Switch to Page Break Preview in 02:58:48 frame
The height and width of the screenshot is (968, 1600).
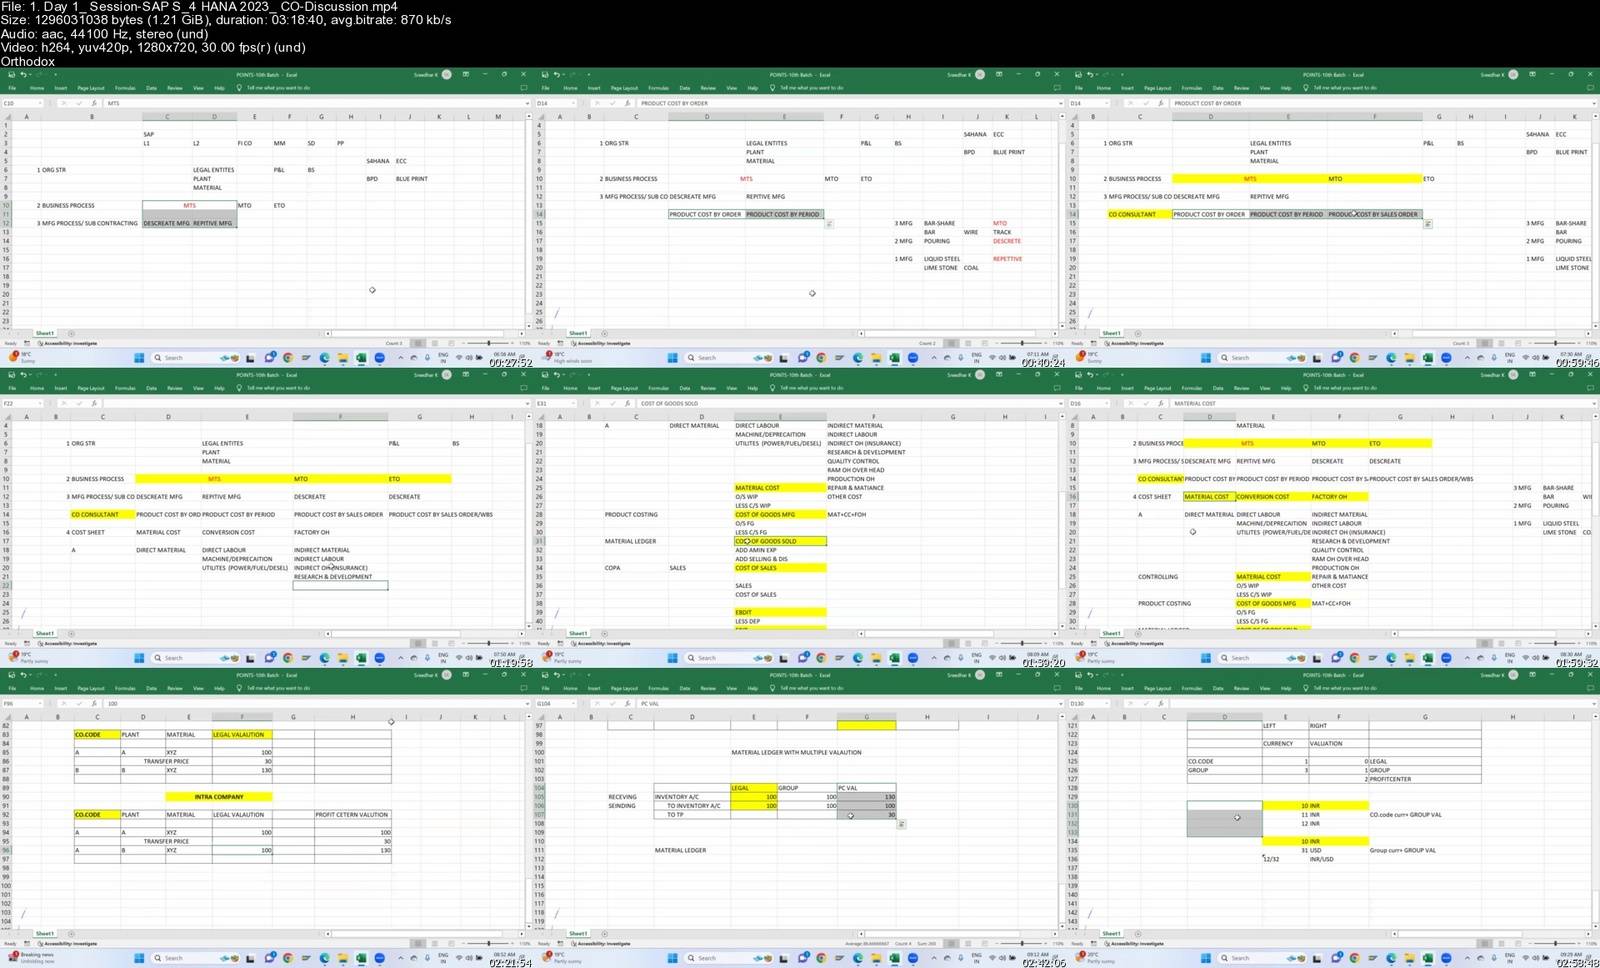[1518, 943]
